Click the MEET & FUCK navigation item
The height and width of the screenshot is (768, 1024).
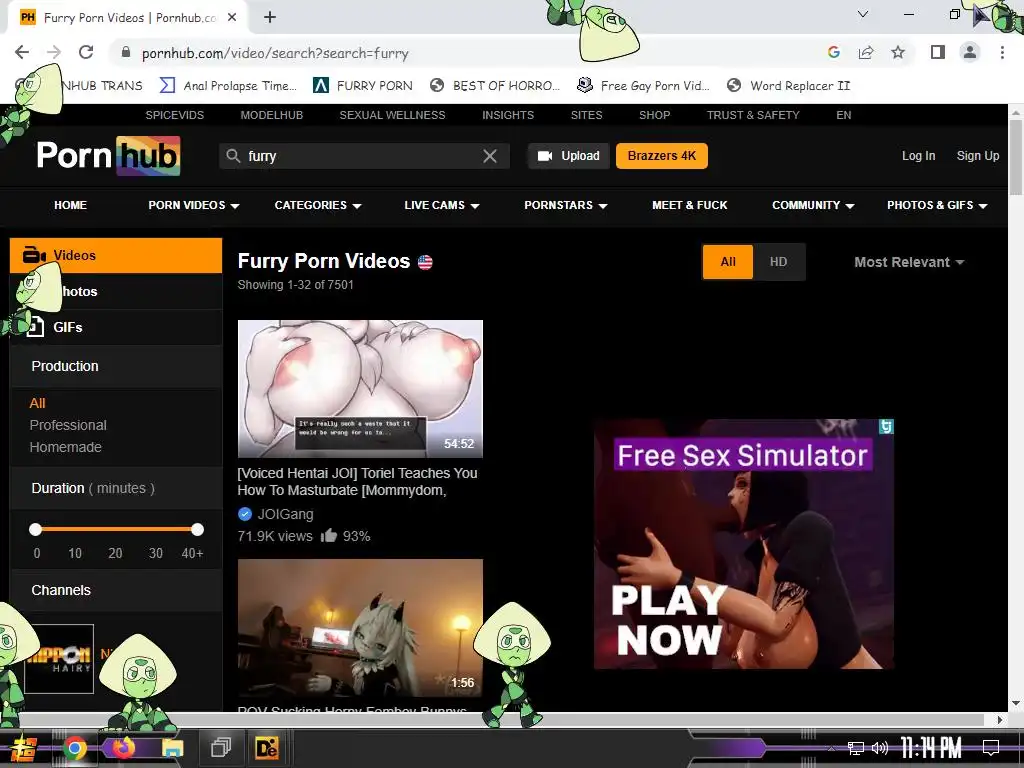tap(690, 205)
